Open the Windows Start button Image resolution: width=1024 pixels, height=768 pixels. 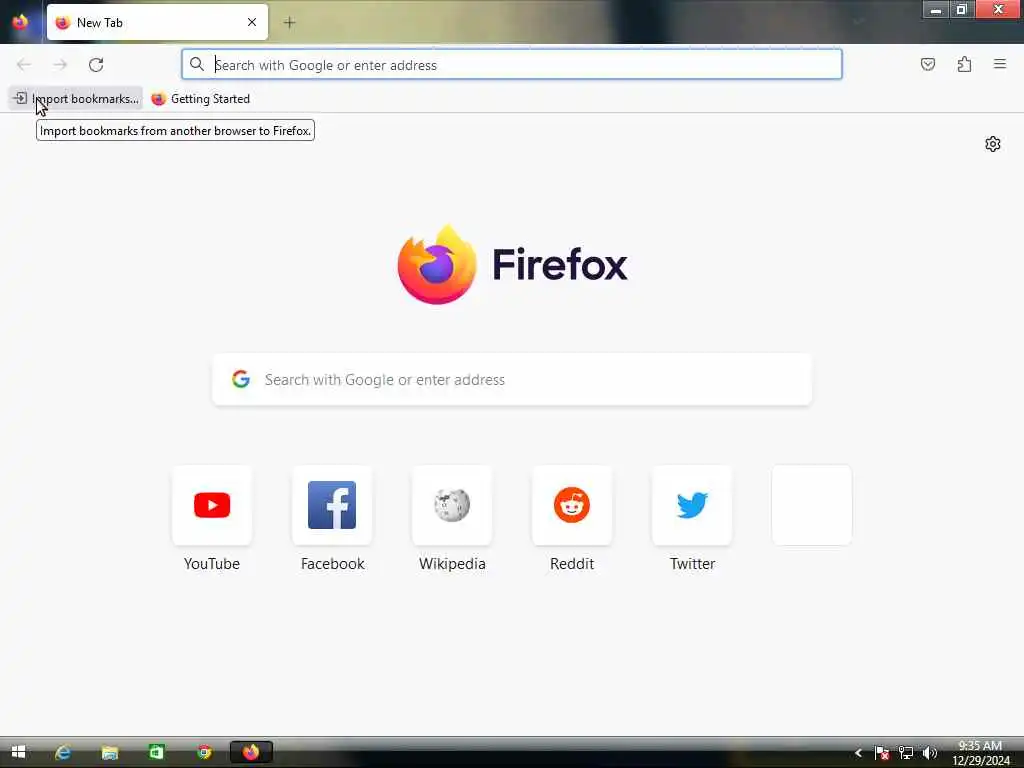click(x=18, y=752)
